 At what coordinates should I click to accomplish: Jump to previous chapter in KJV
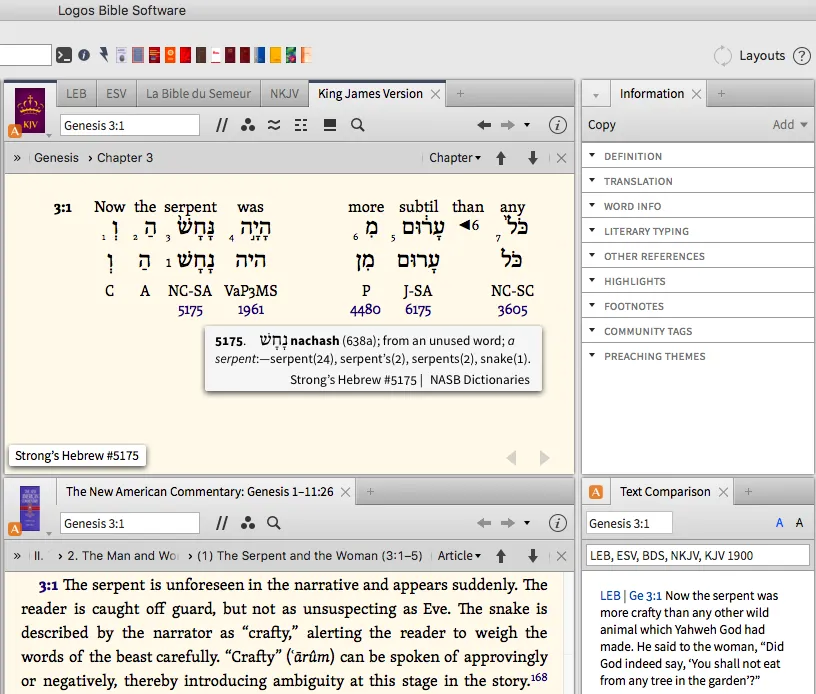coord(501,158)
